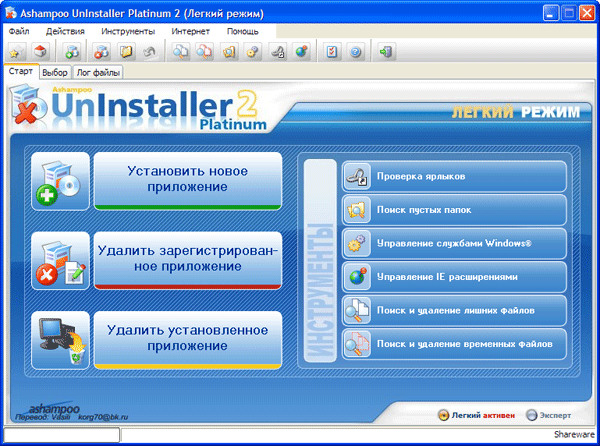Screen dimensions: 600x446
Task: Click the install icon with green plus and CD
Action: [60, 181]
